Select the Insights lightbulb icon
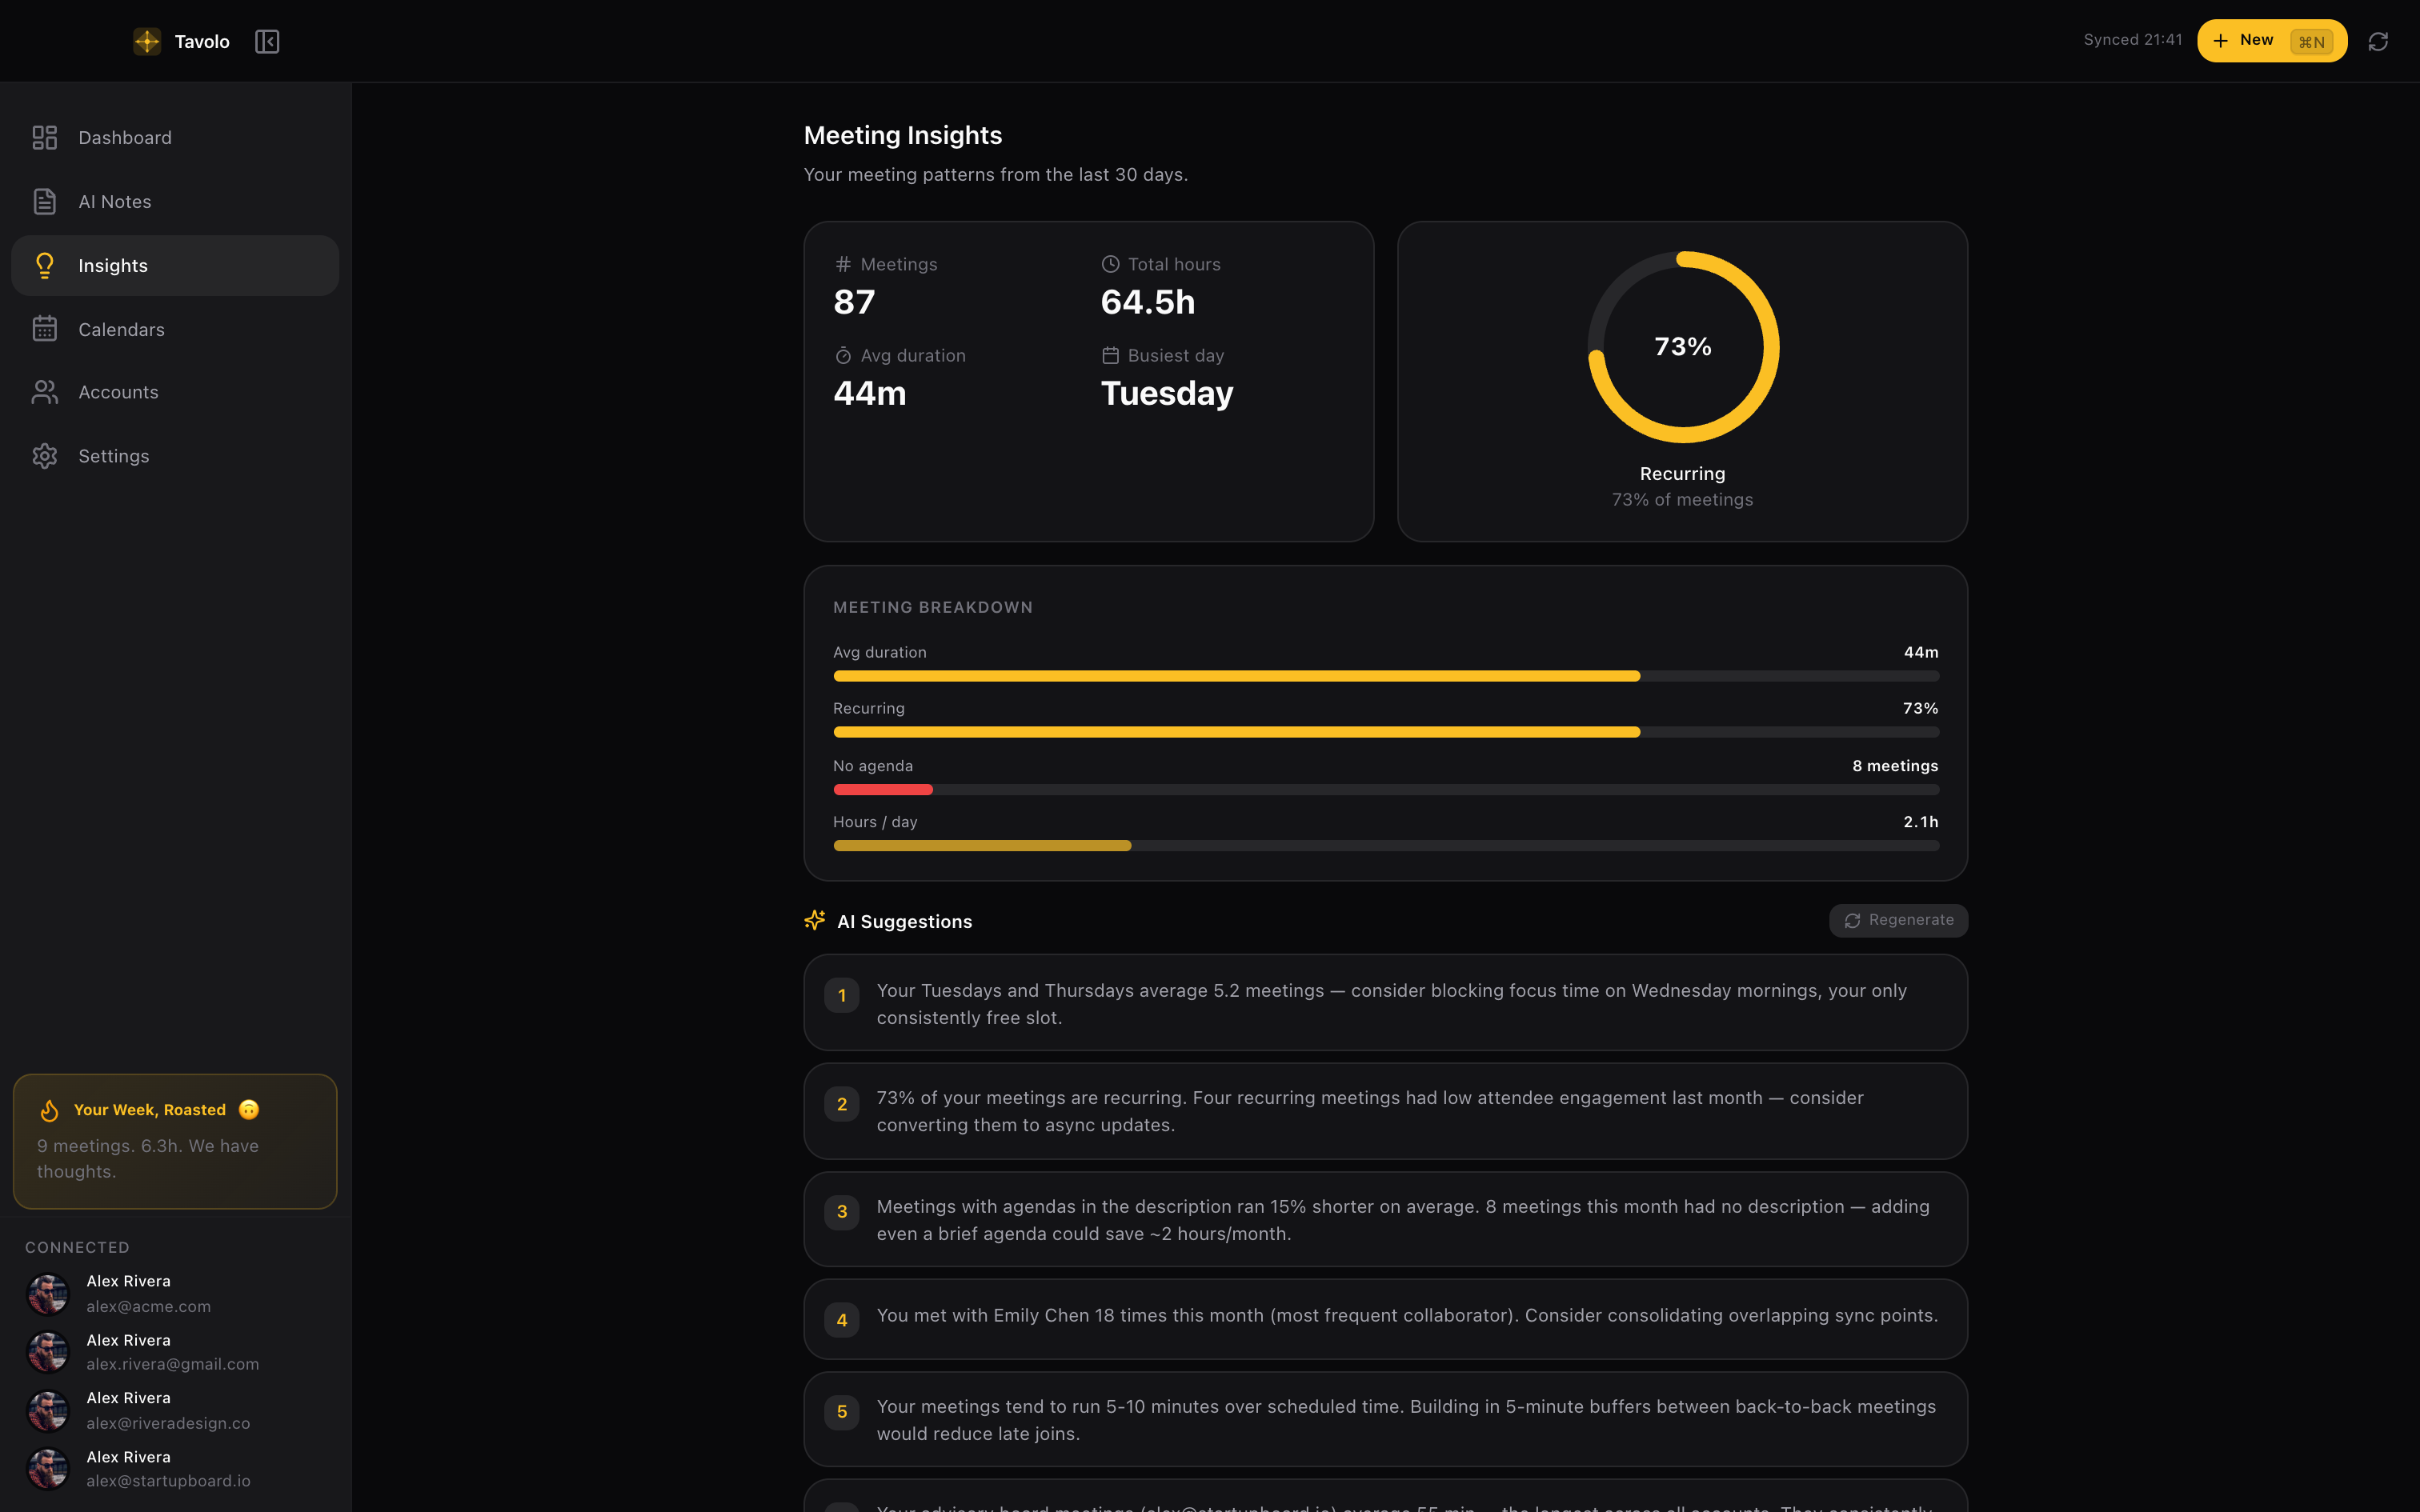Viewport: 2420px width, 1512px height. [44, 266]
